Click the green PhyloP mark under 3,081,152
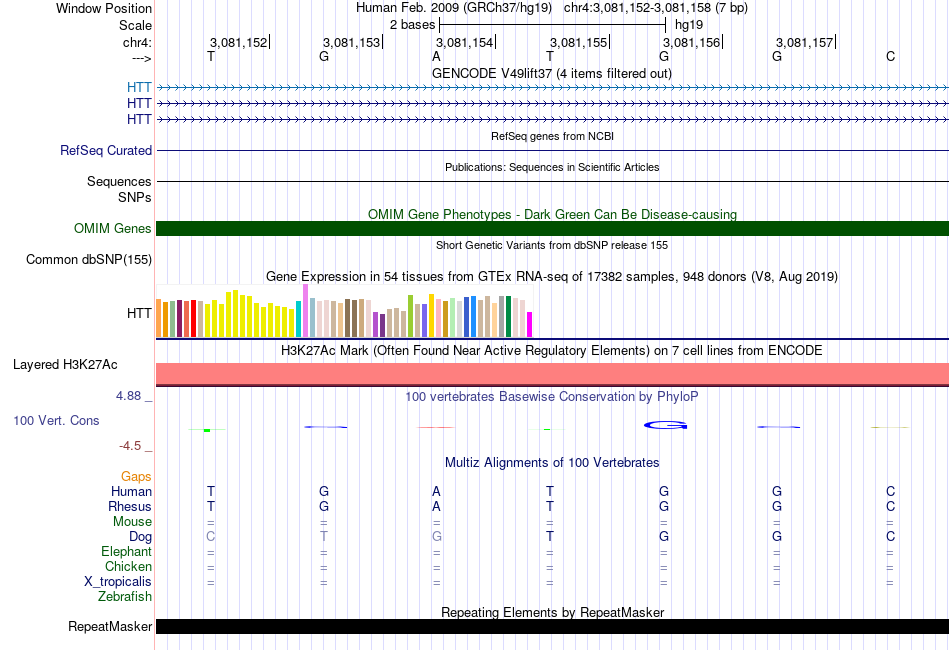Viewport: 950px width, 650px height. (207, 430)
